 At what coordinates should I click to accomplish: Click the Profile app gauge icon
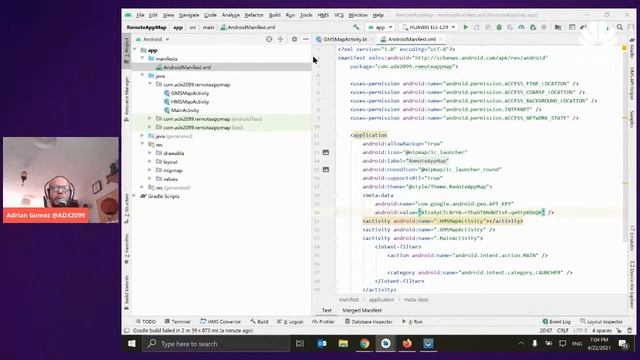[521, 27]
